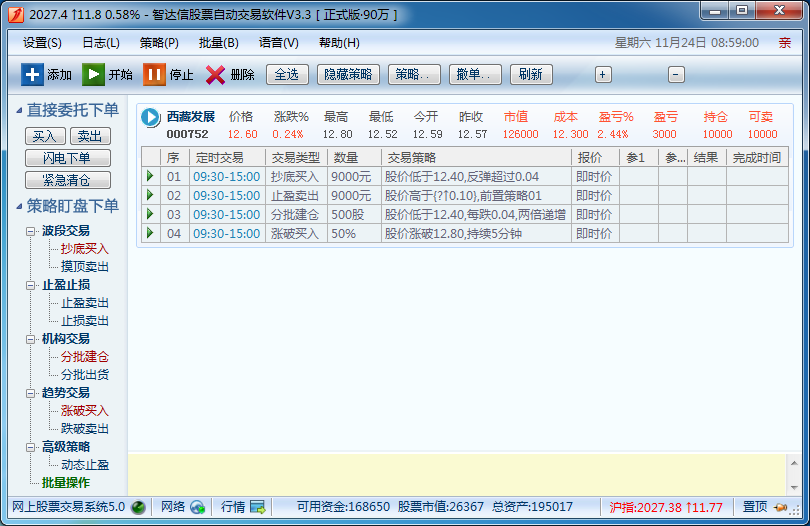
Task: Collapse the 高级策略 tree node
Action: pyautogui.click(x=30, y=447)
